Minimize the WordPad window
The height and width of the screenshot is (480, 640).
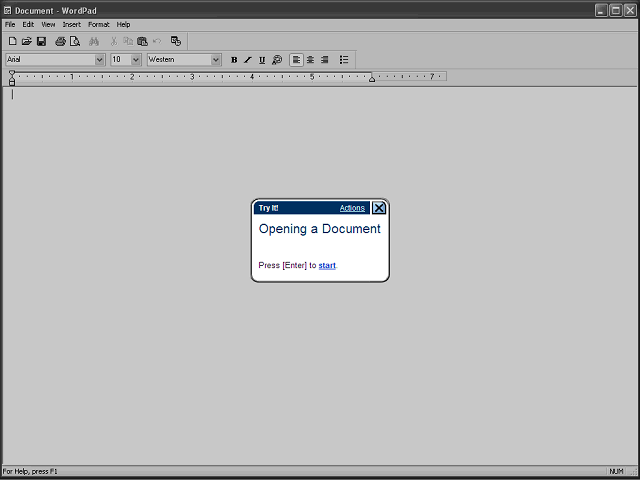coord(601,10)
